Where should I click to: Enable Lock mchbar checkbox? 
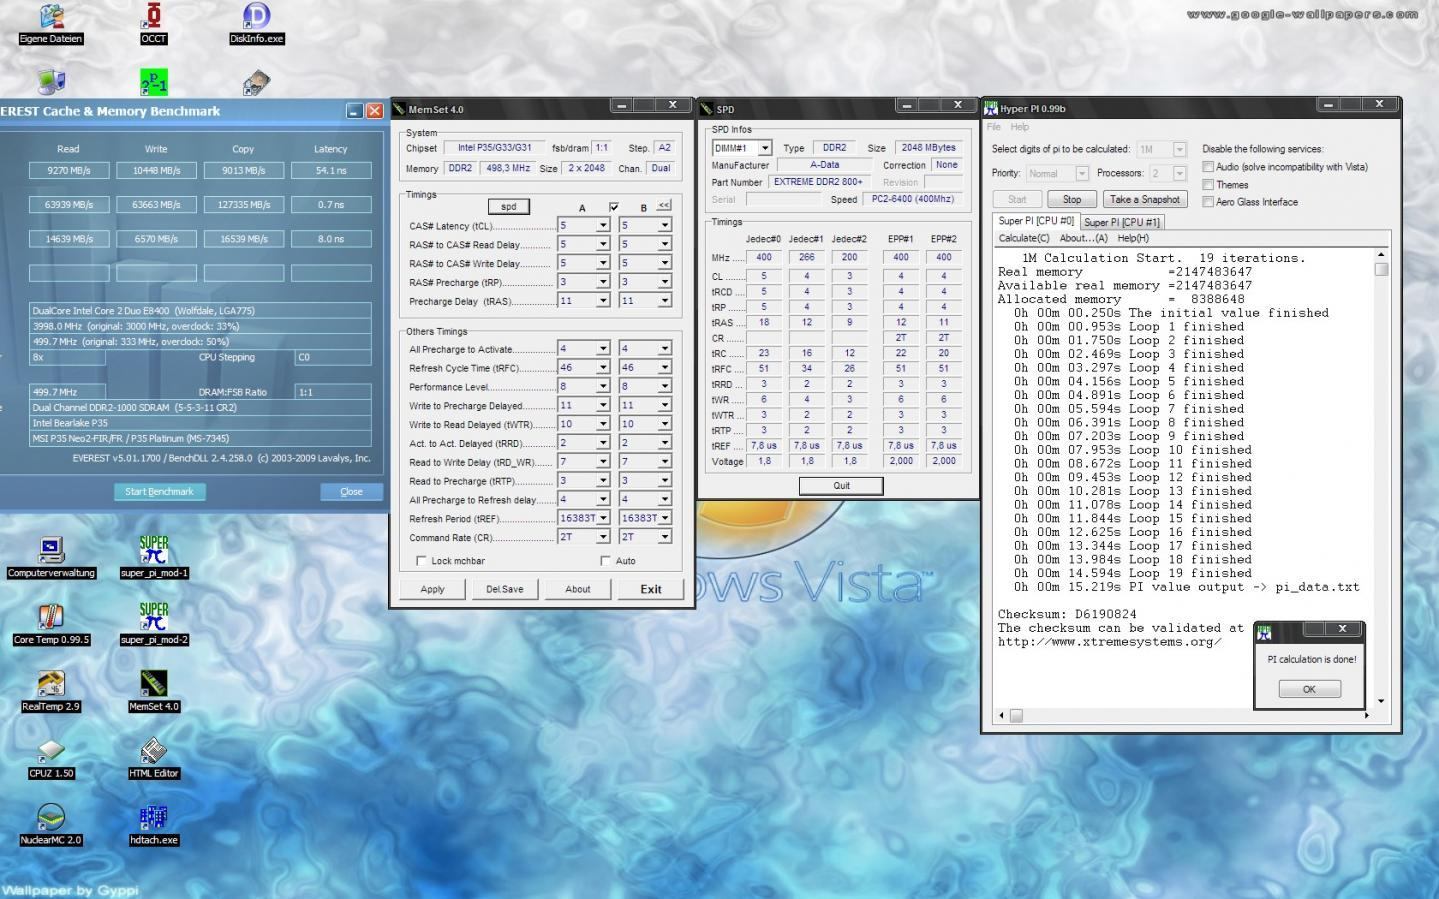coord(421,561)
